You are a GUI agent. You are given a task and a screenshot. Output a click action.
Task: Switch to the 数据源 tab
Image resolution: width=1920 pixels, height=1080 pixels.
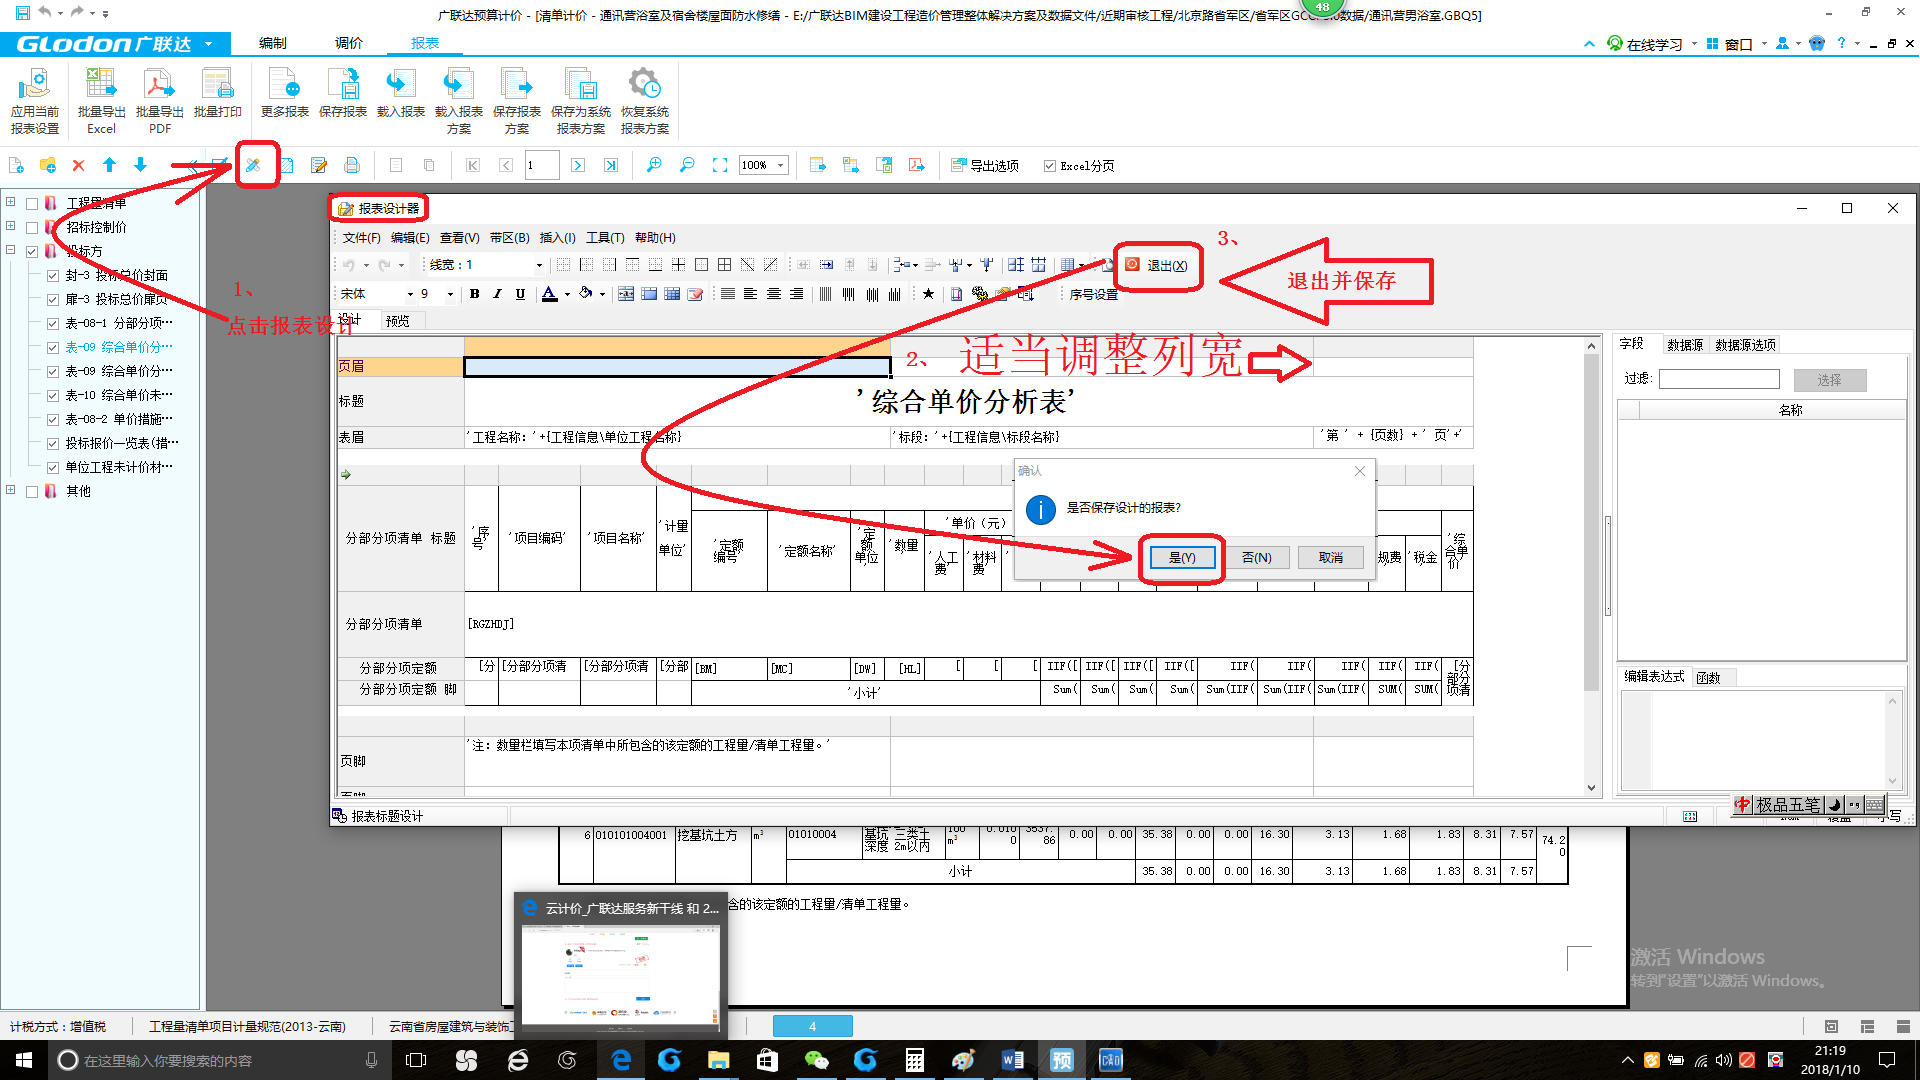point(1685,345)
